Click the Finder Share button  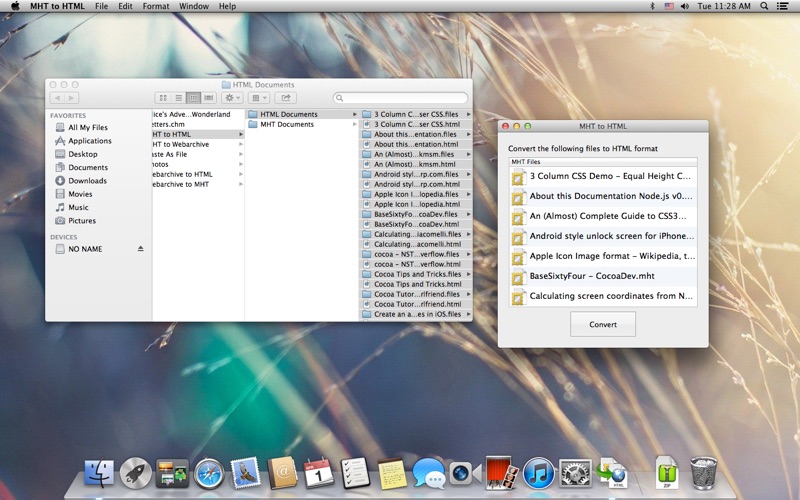[286, 98]
